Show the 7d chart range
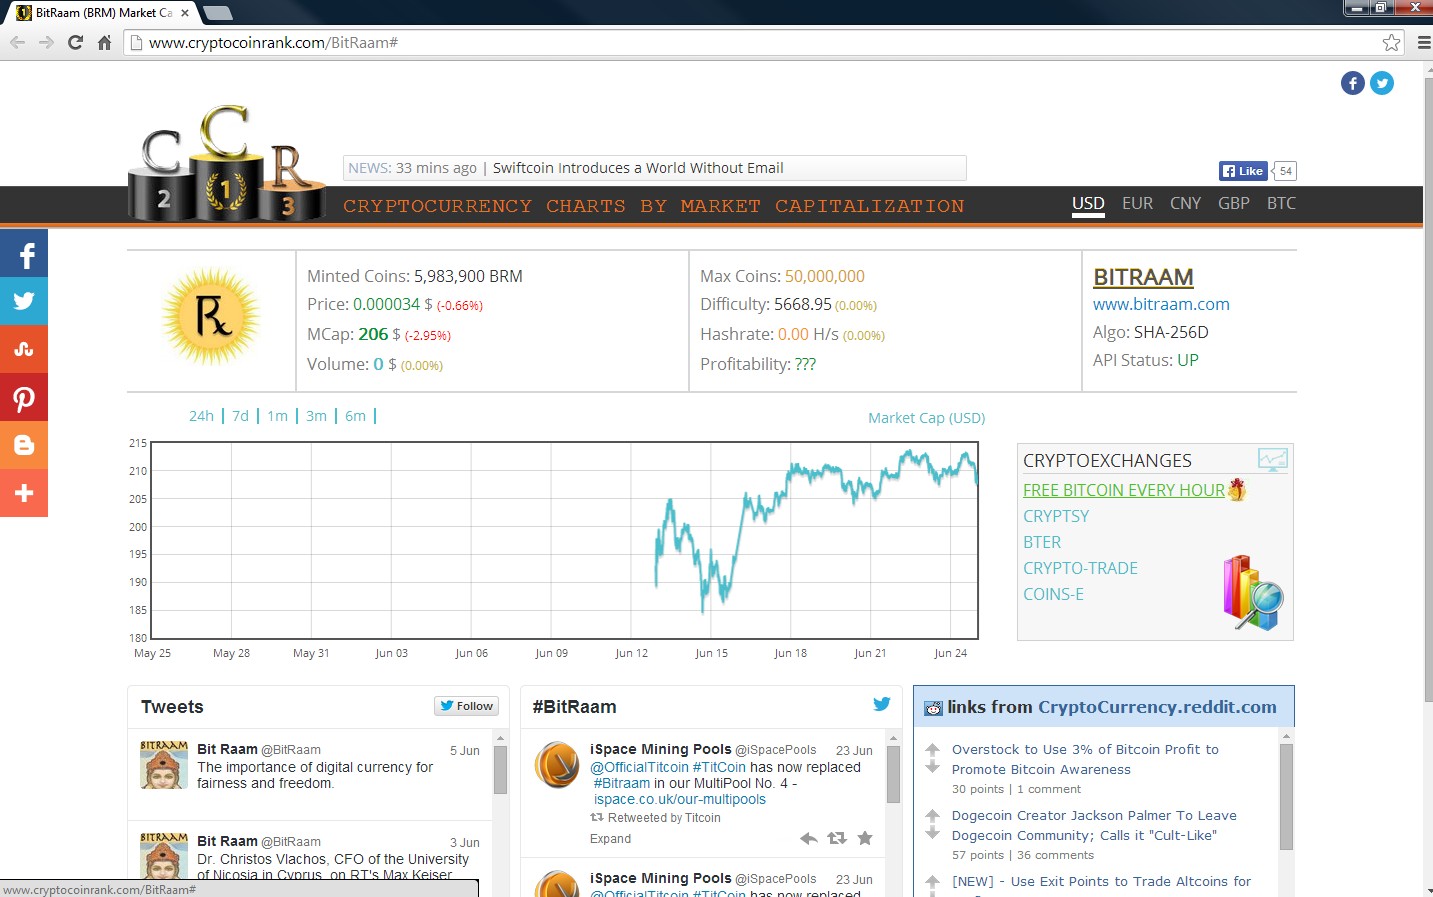Image resolution: width=1433 pixels, height=897 pixels. [x=240, y=416]
